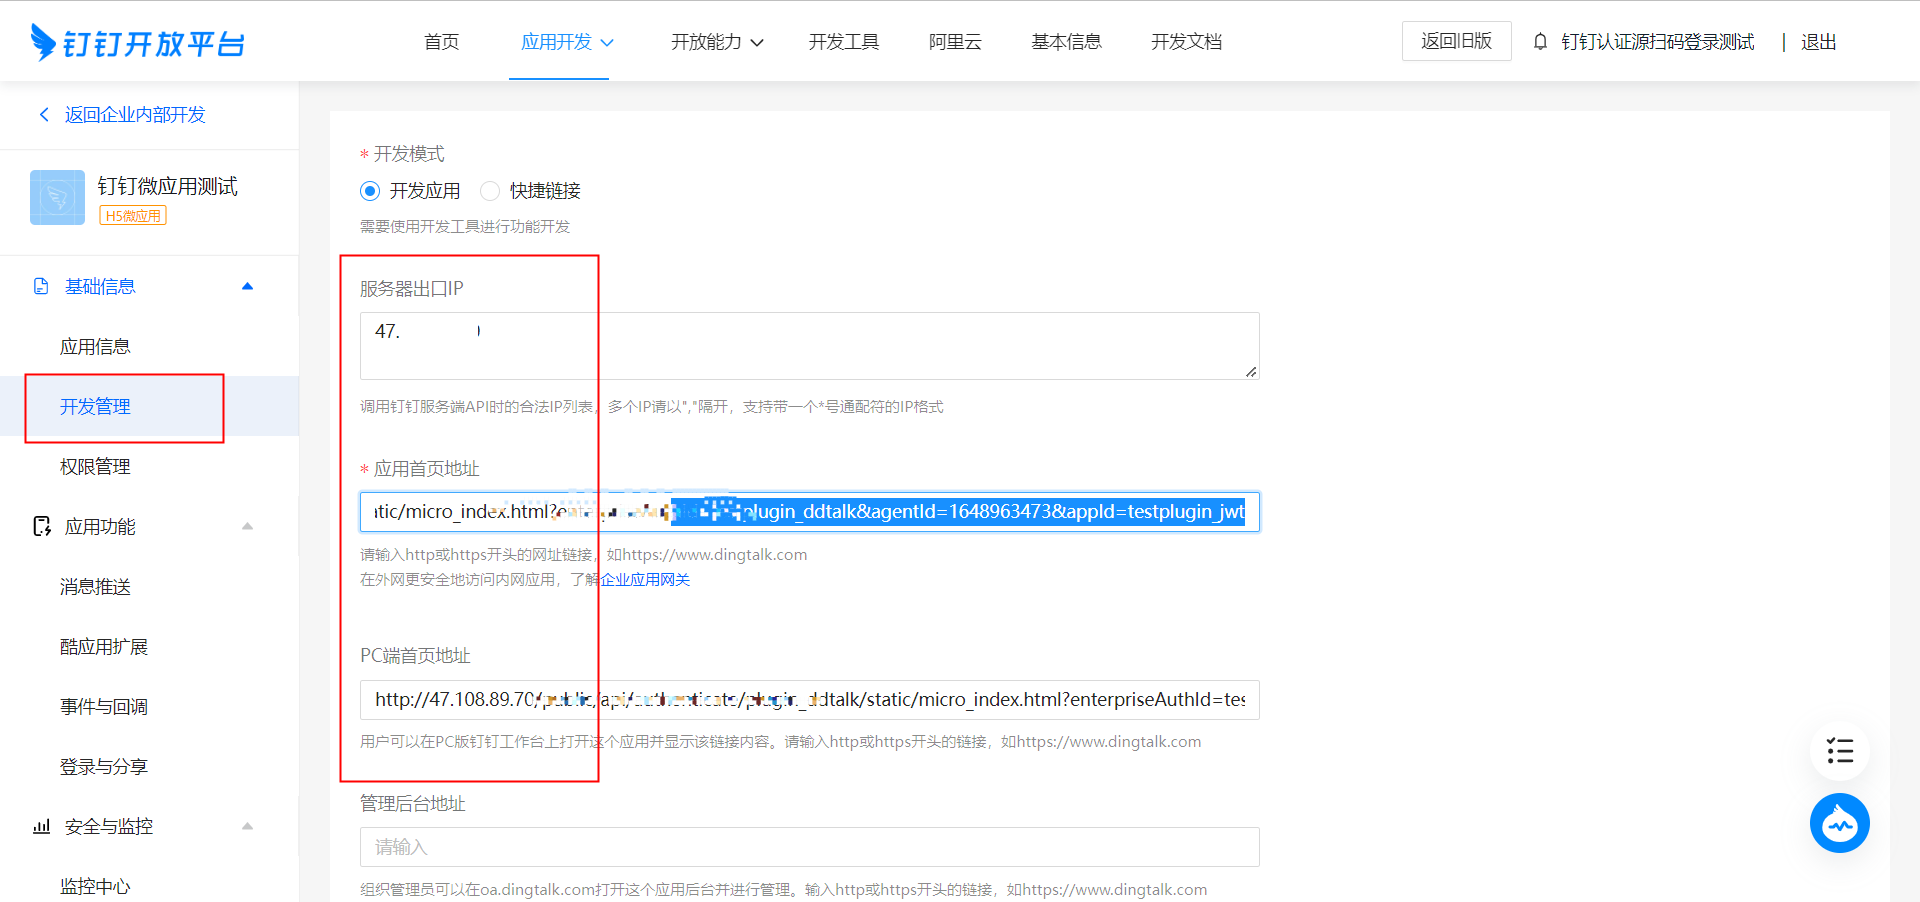Viewport: 1920px width, 902px height.
Task: Open the 企业应用网关 link
Action: (x=645, y=580)
